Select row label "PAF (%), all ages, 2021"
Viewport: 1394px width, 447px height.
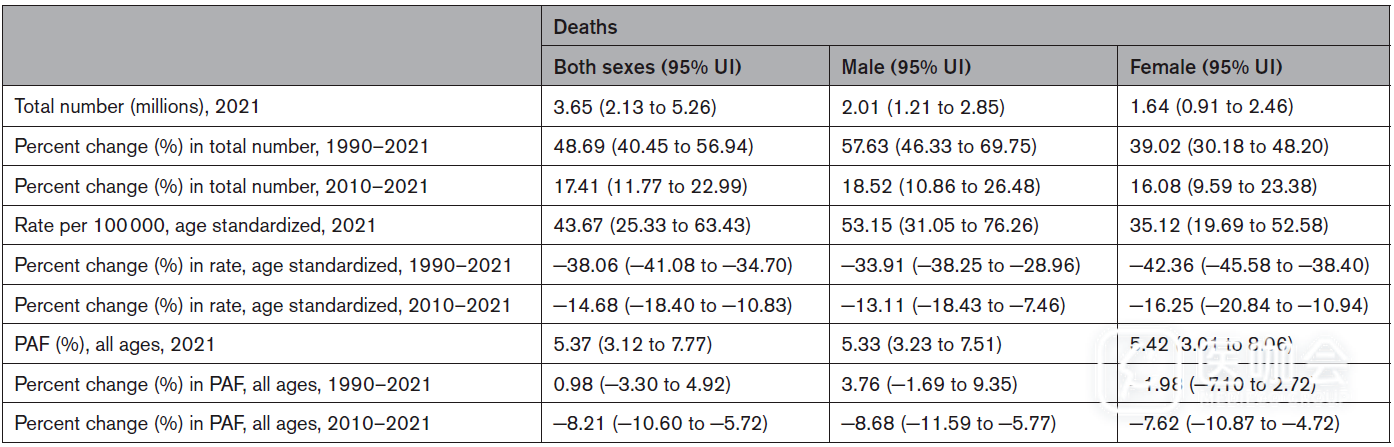point(114,345)
